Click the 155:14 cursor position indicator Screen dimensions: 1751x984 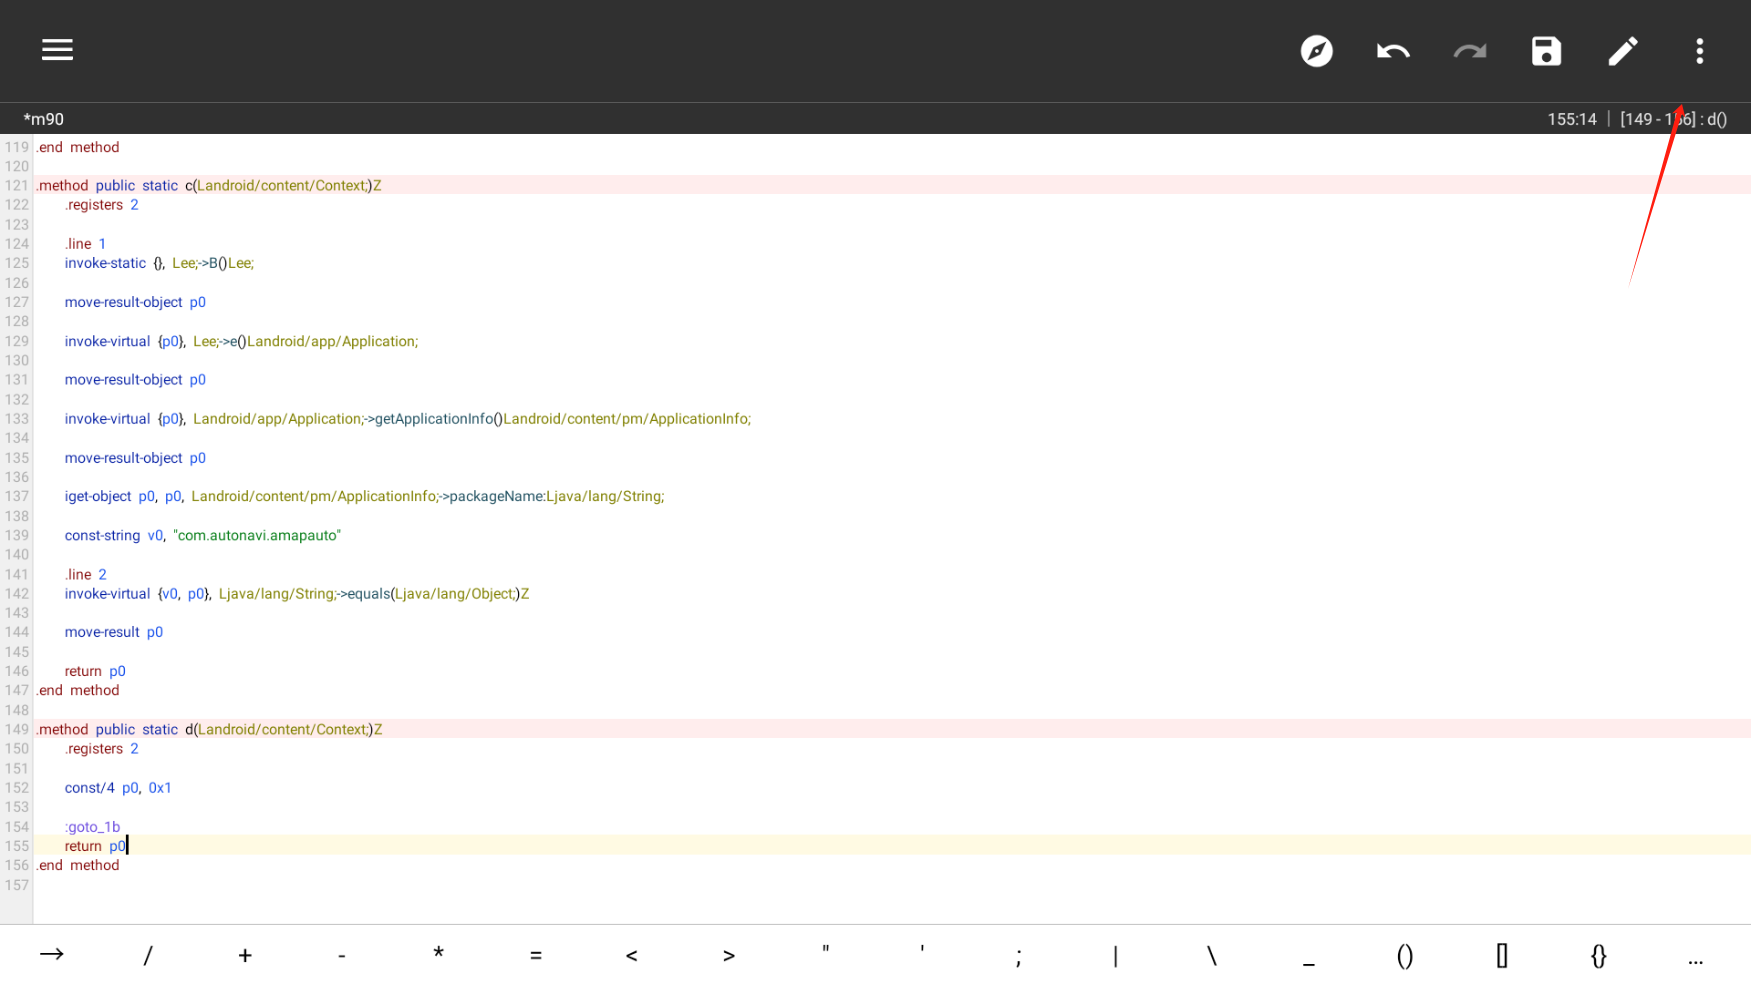click(x=1571, y=119)
